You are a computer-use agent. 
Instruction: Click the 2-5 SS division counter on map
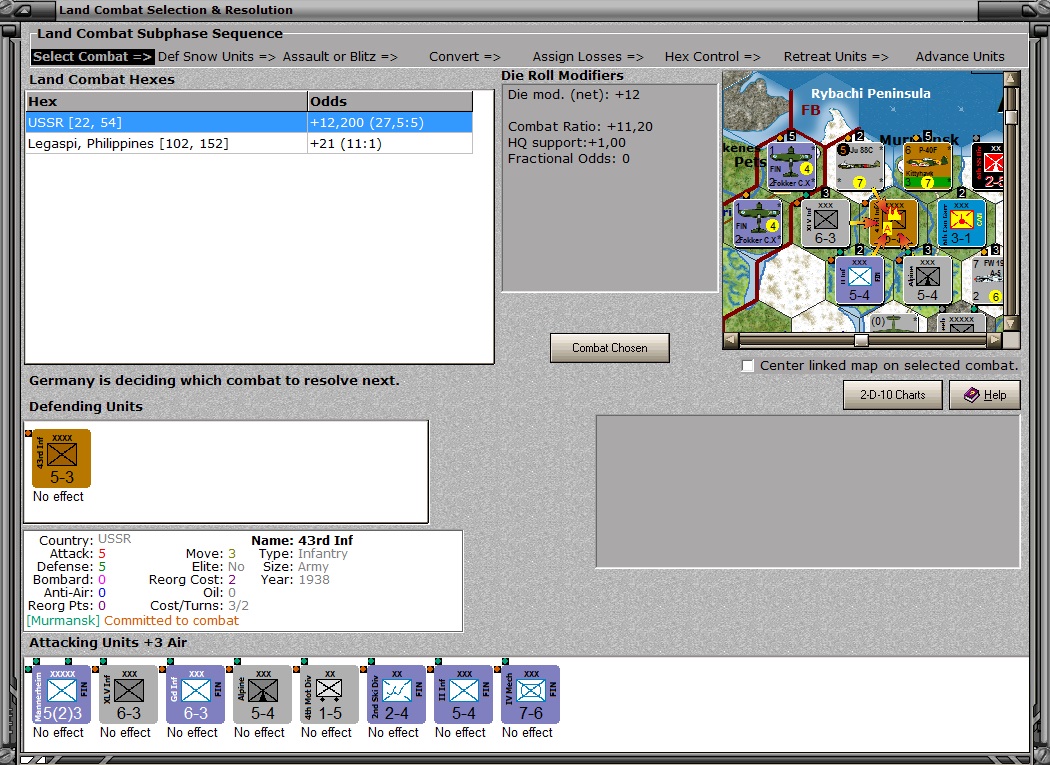point(987,166)
